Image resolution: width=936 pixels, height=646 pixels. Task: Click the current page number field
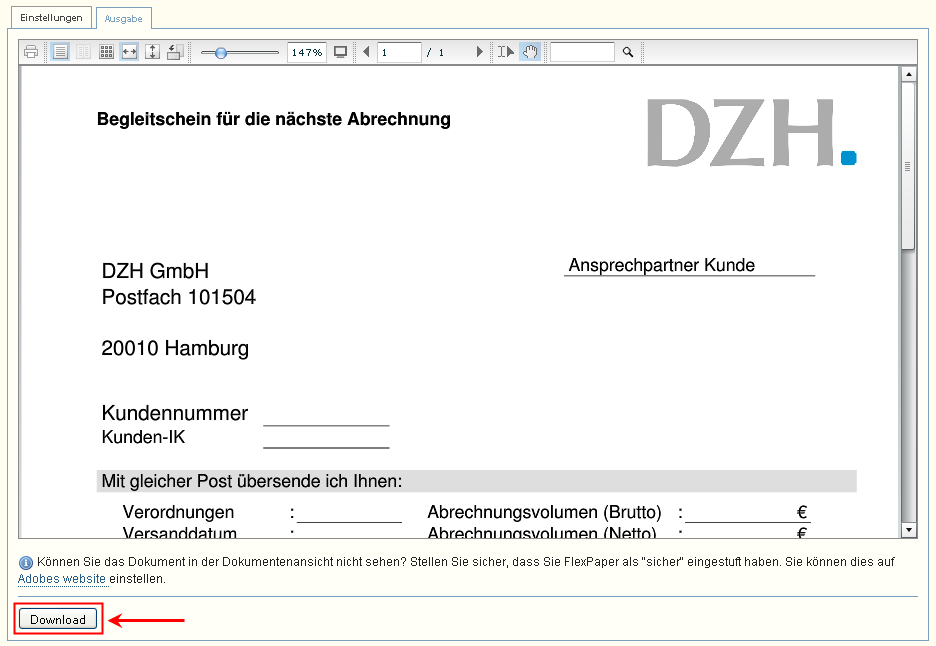point(399,53)
